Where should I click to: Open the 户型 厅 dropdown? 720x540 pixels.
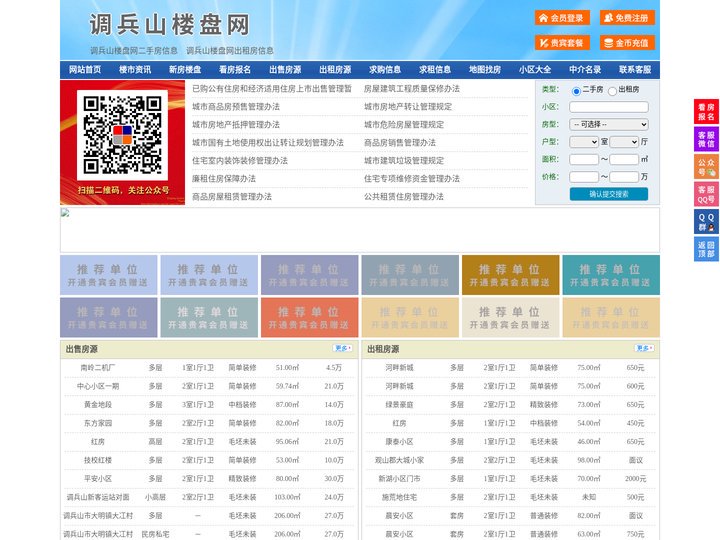624,142
